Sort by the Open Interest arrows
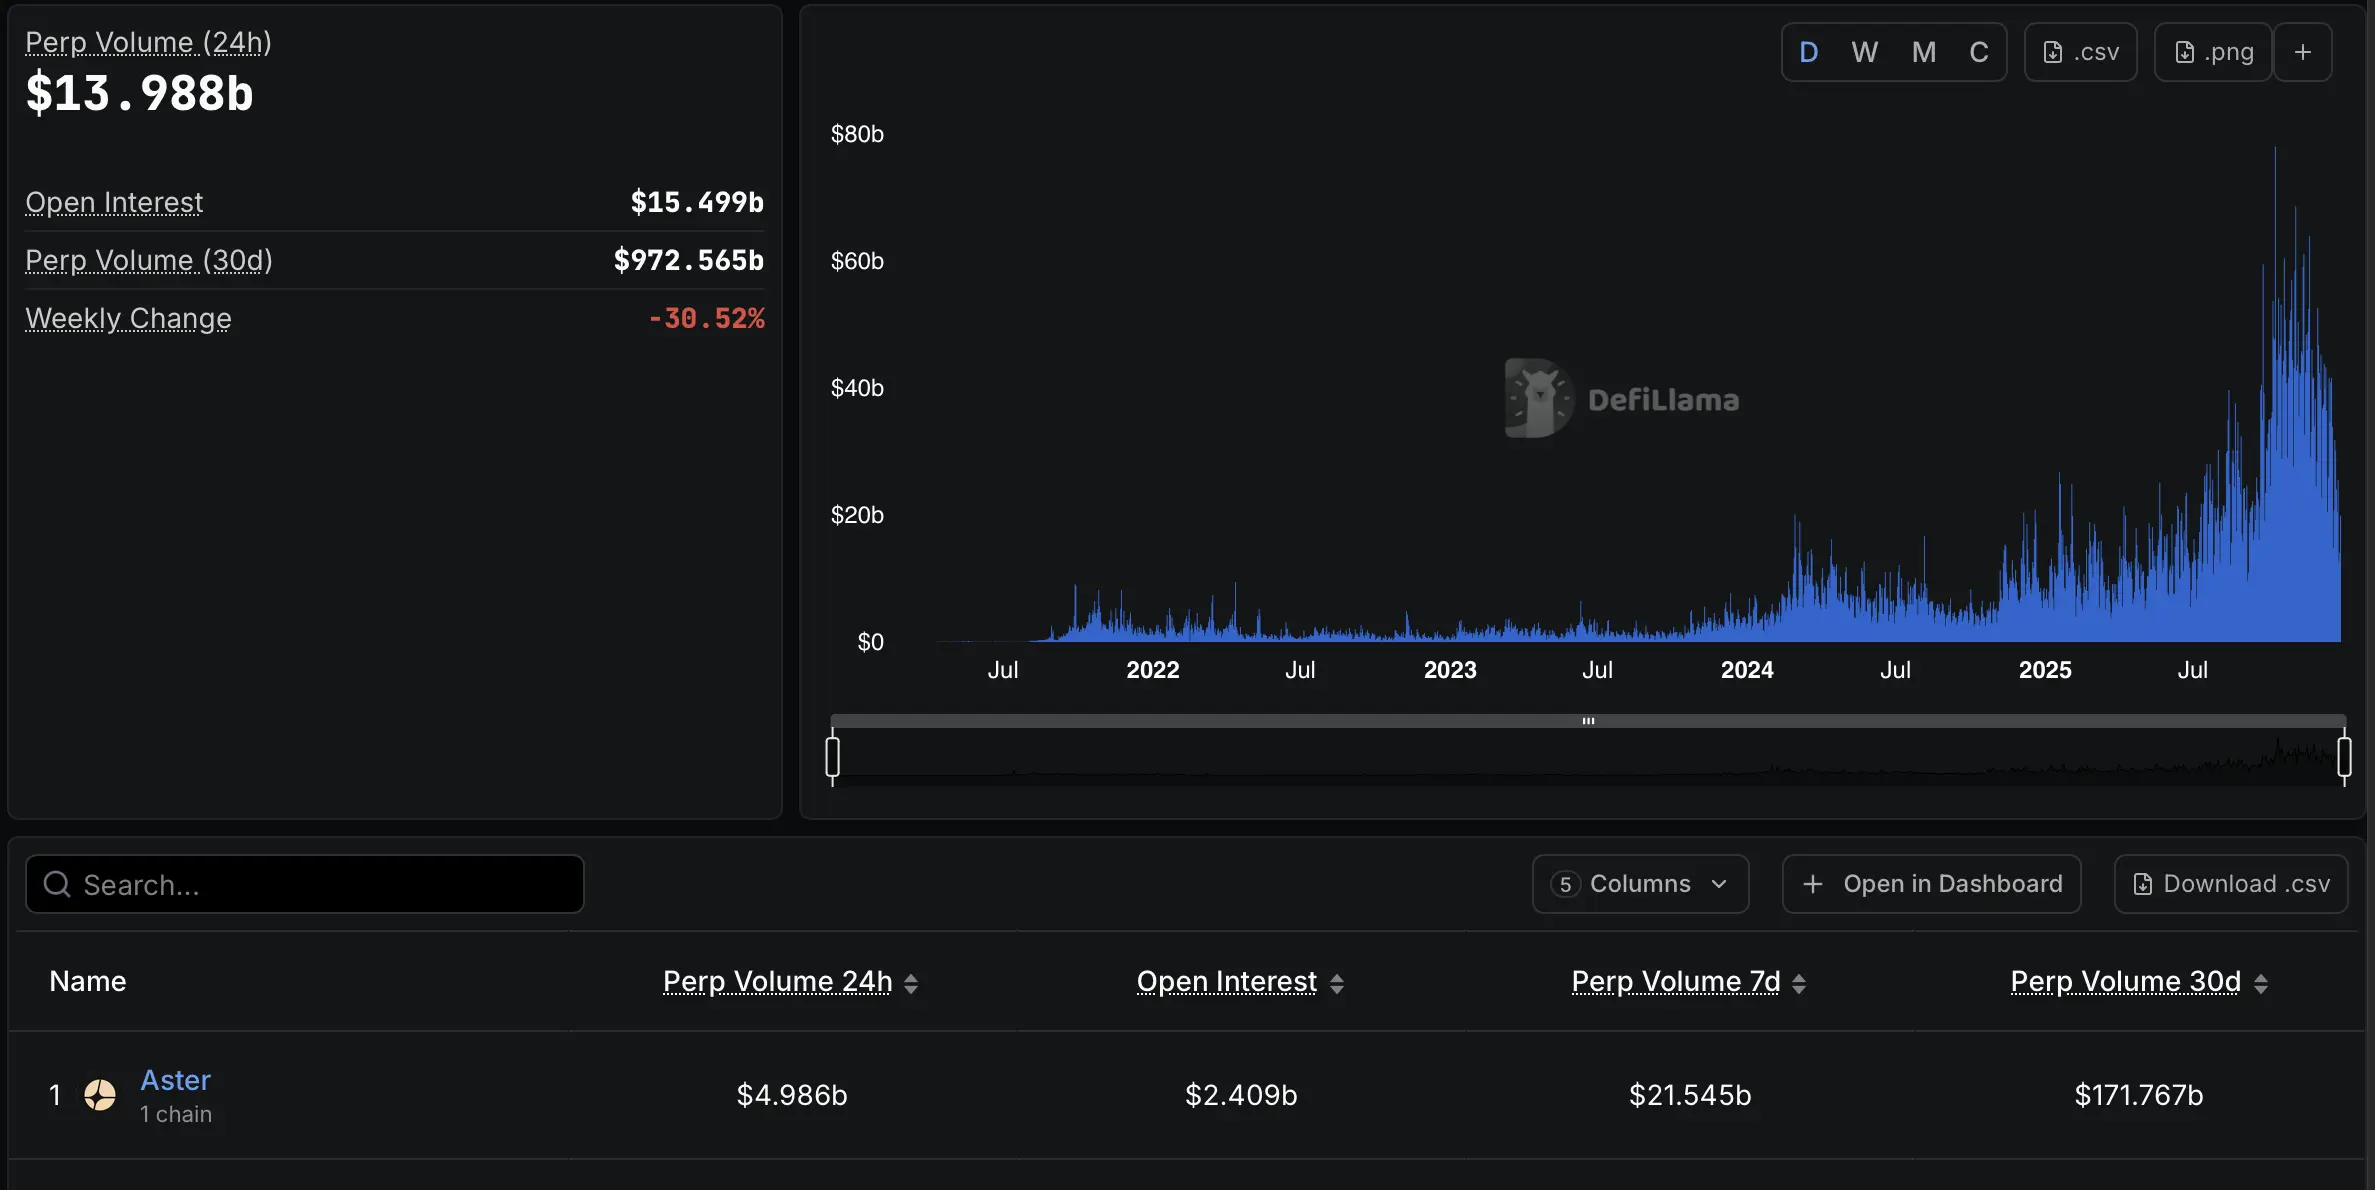The height and width of the screenshot is (1190, 2375). coord(1337,983)
